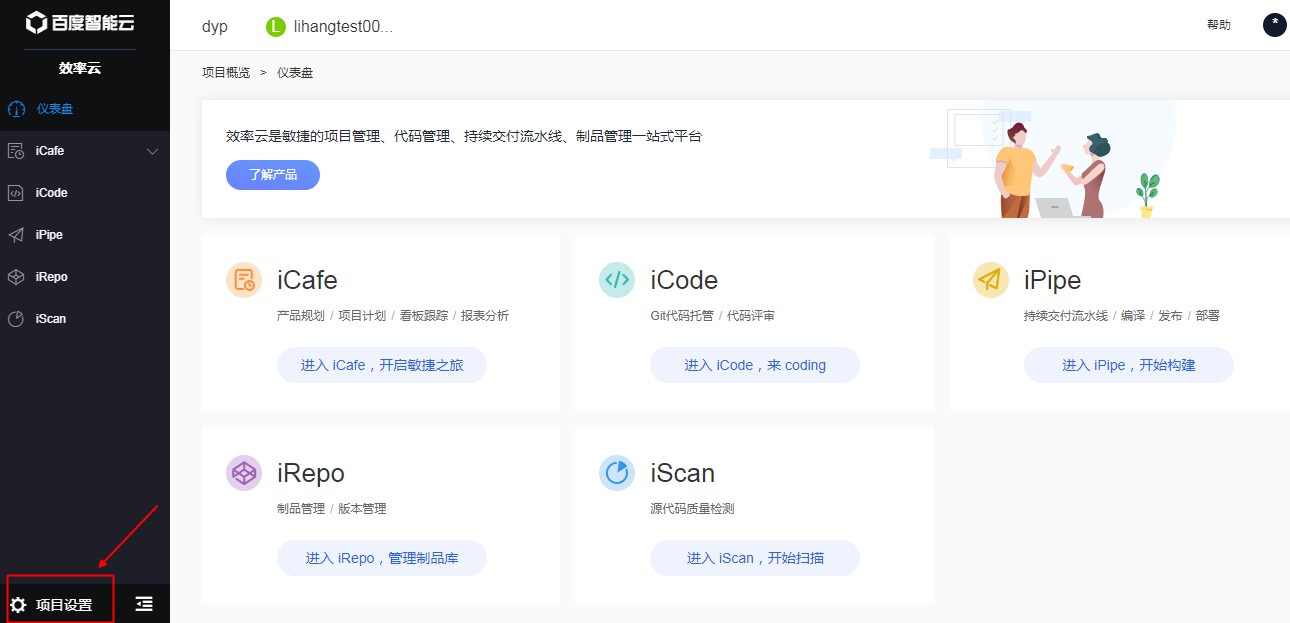Select the iScan icon in the sidebar
Screen dimensions: 1290x623
16,319
